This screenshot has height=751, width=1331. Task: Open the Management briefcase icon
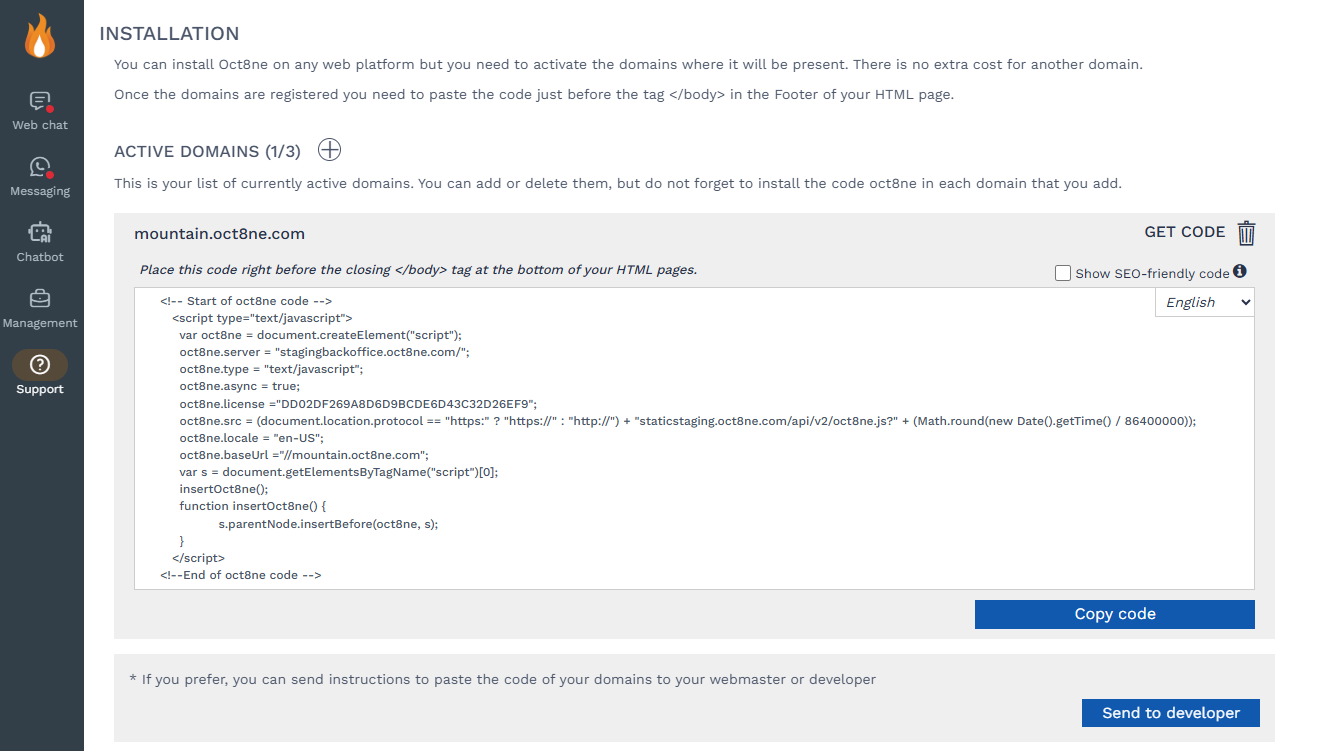pyautogui.click(x=40, y=299)
